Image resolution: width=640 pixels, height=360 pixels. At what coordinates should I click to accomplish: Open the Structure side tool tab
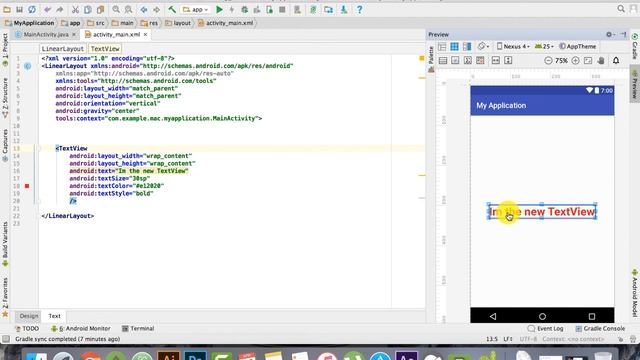click(x=5, y=97)
